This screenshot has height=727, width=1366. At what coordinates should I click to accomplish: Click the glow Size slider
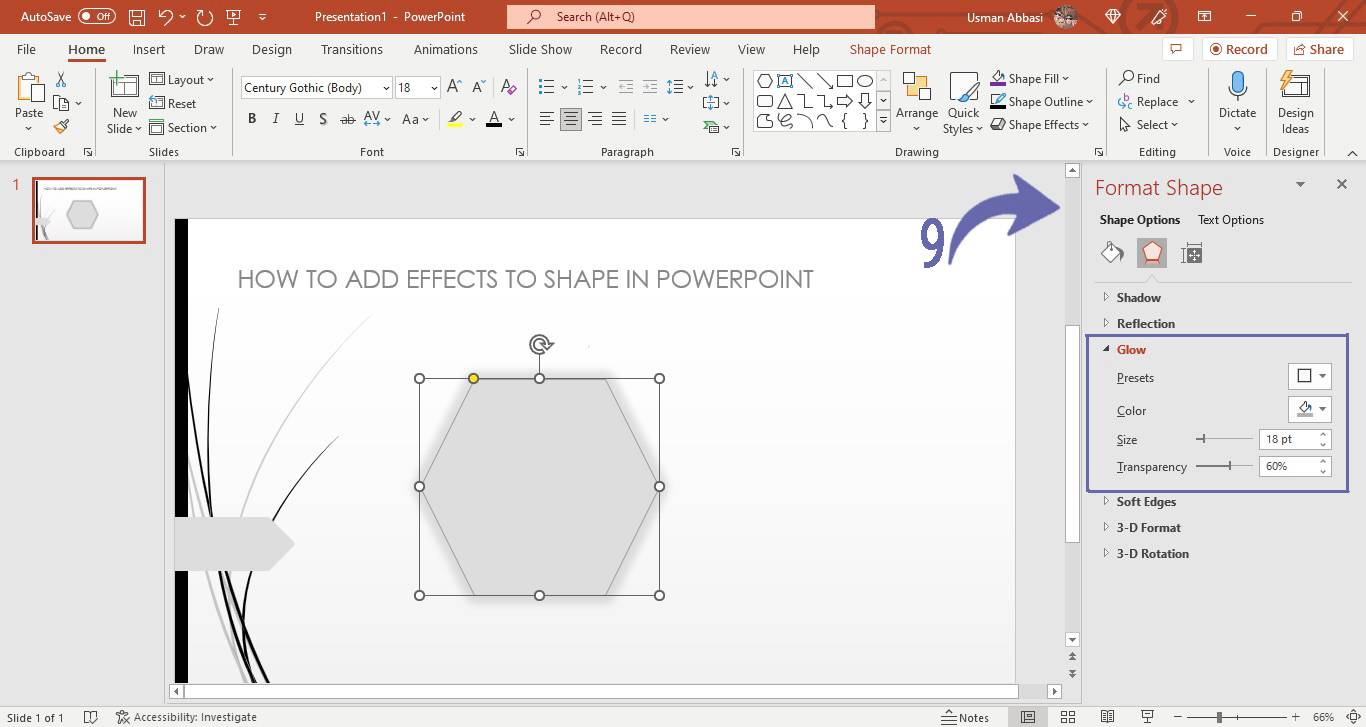pos(1224,439)
